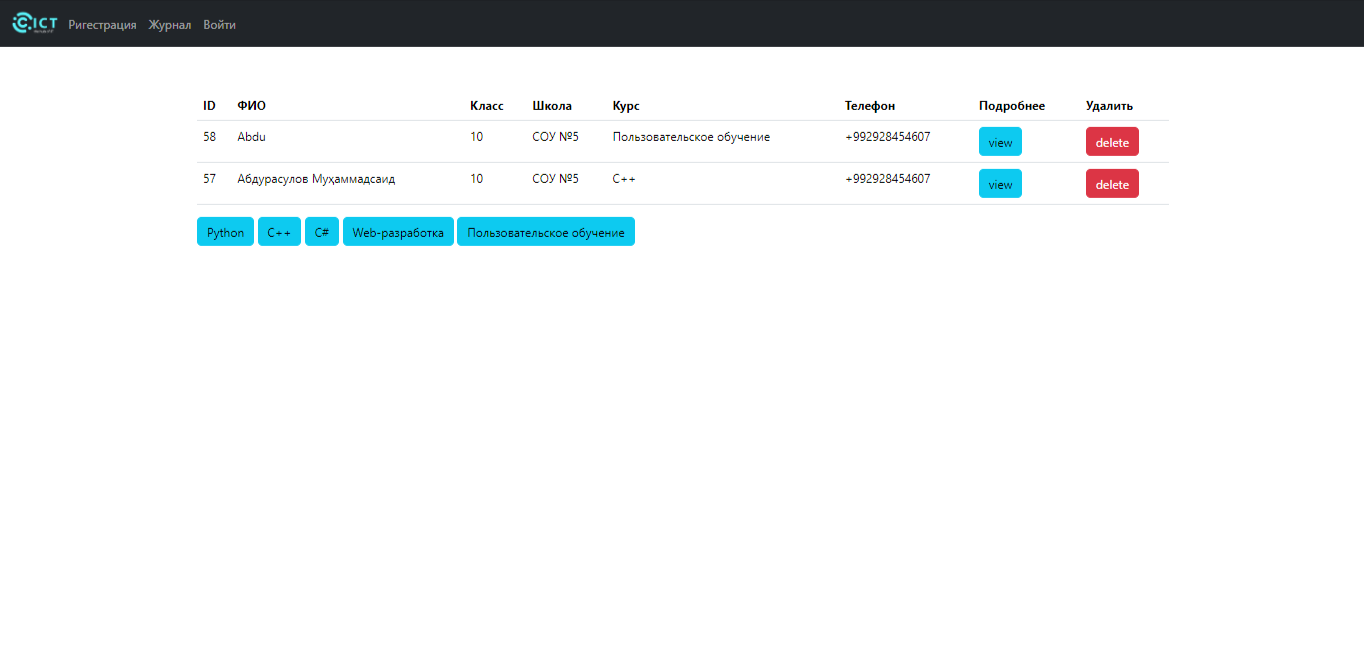The image size is (1364, 650).
Task: Click the Курс column header
Action: tap(626, 106)
